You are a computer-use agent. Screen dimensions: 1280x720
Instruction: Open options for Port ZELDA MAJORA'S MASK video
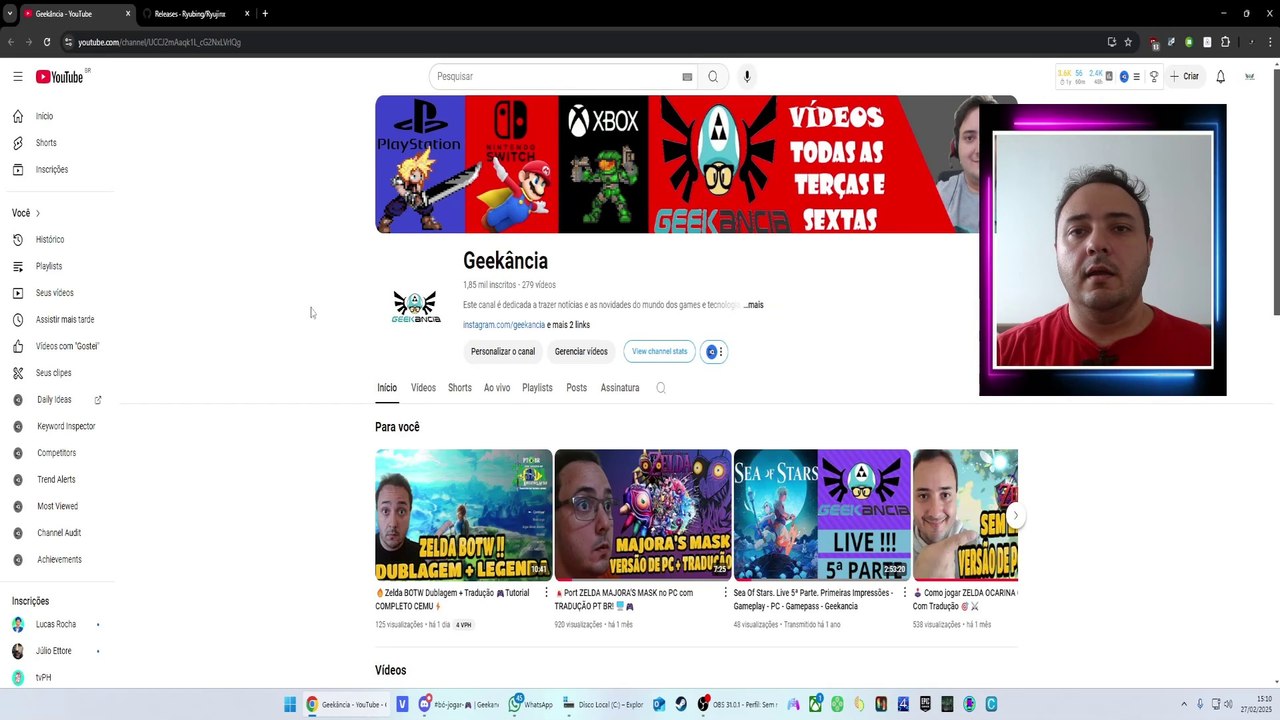pyautogui.click(x=725, y=593)
